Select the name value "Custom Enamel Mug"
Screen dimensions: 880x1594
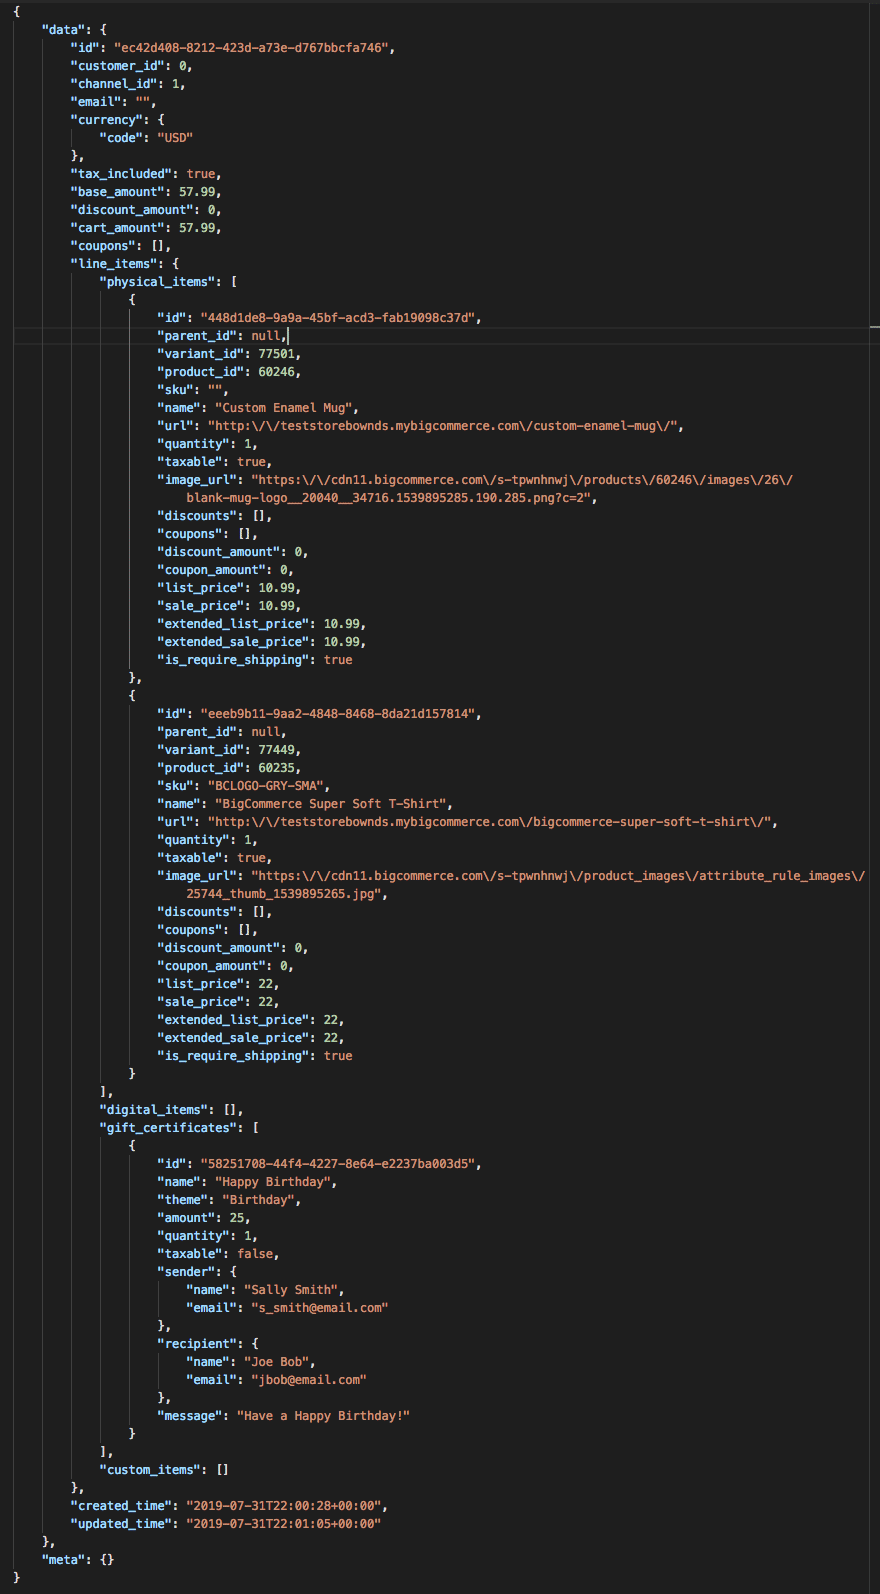(283, 408)
